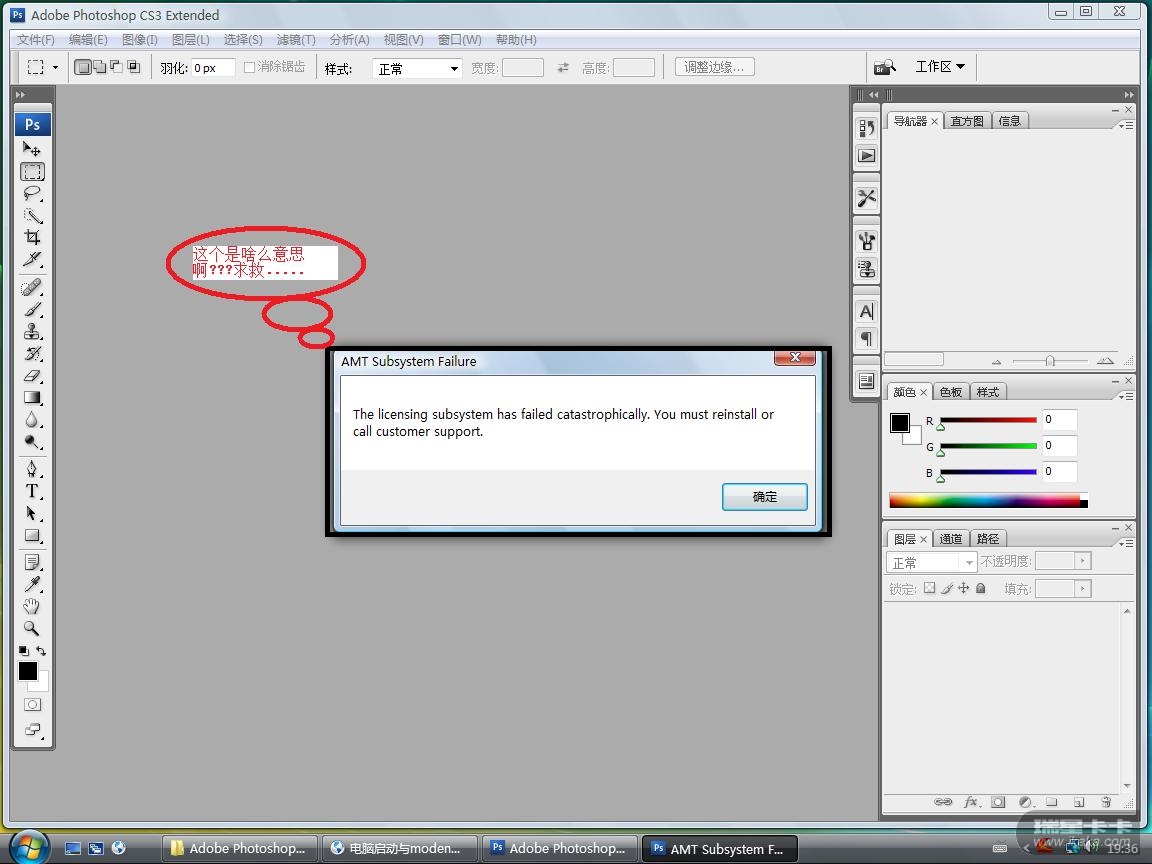This screenshot has width=1152, height=864.
Task: Select the Gradient tool
Action: tap(32, 397)
